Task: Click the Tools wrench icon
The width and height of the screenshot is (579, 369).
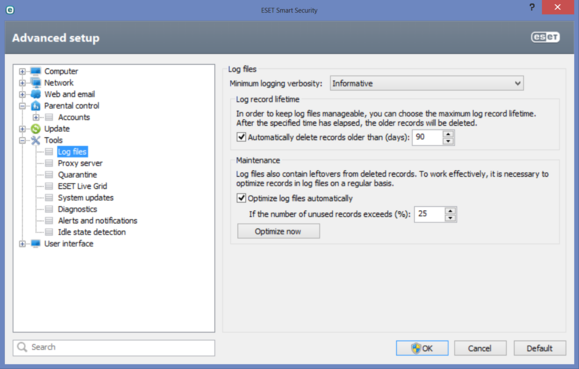Action: [35, 140]
